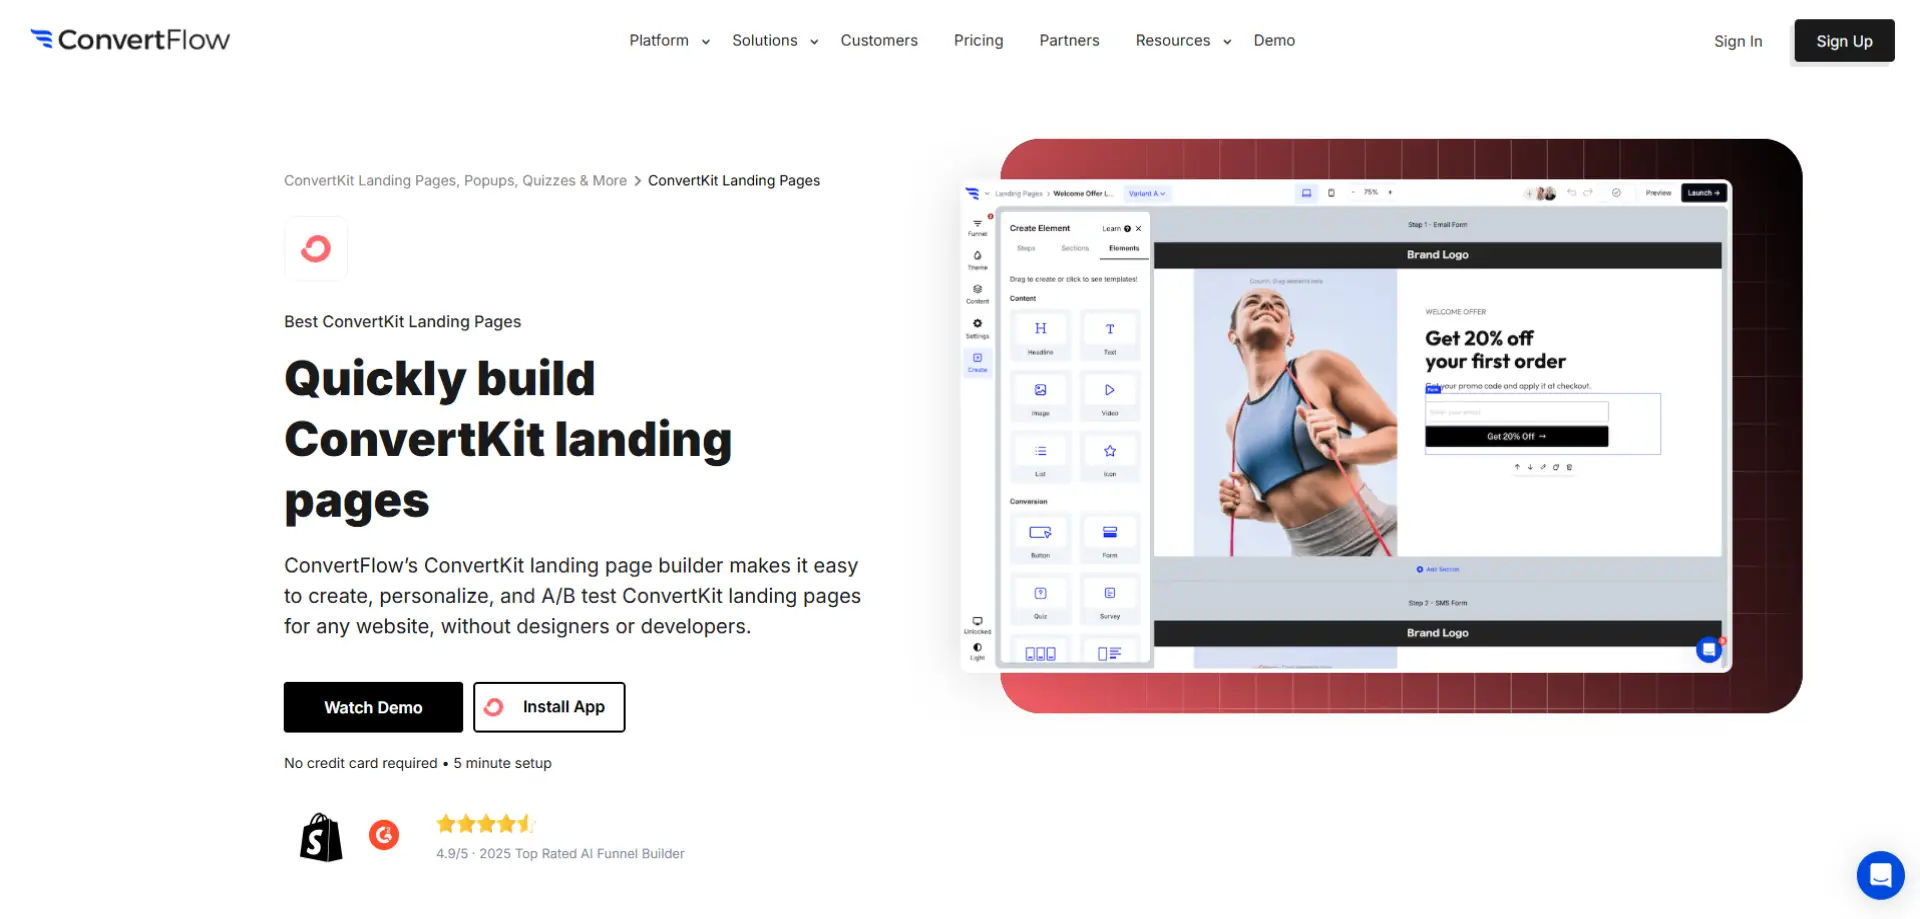Click the ConvertKit red ring icon above tagline
The image size is (1920, 919).
point(316,248)
